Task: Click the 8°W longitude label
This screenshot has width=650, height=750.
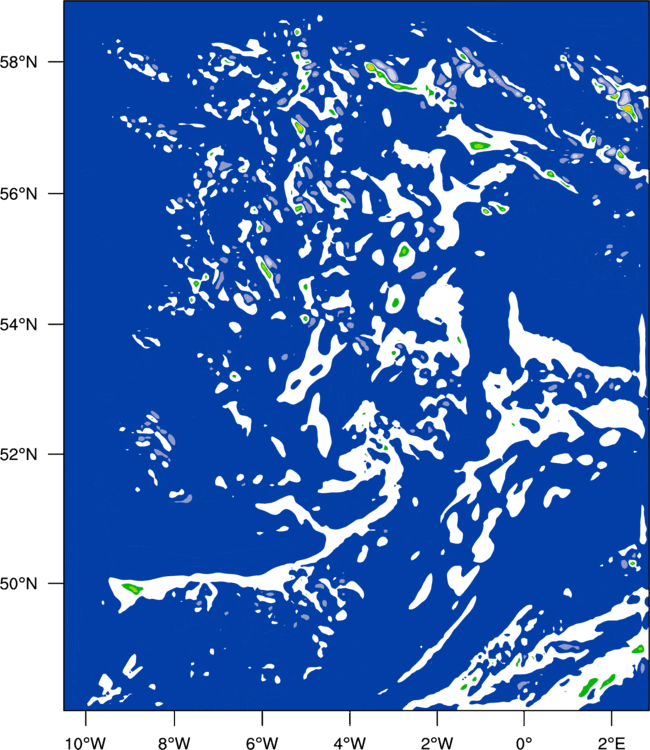Action: coord(174,743)
